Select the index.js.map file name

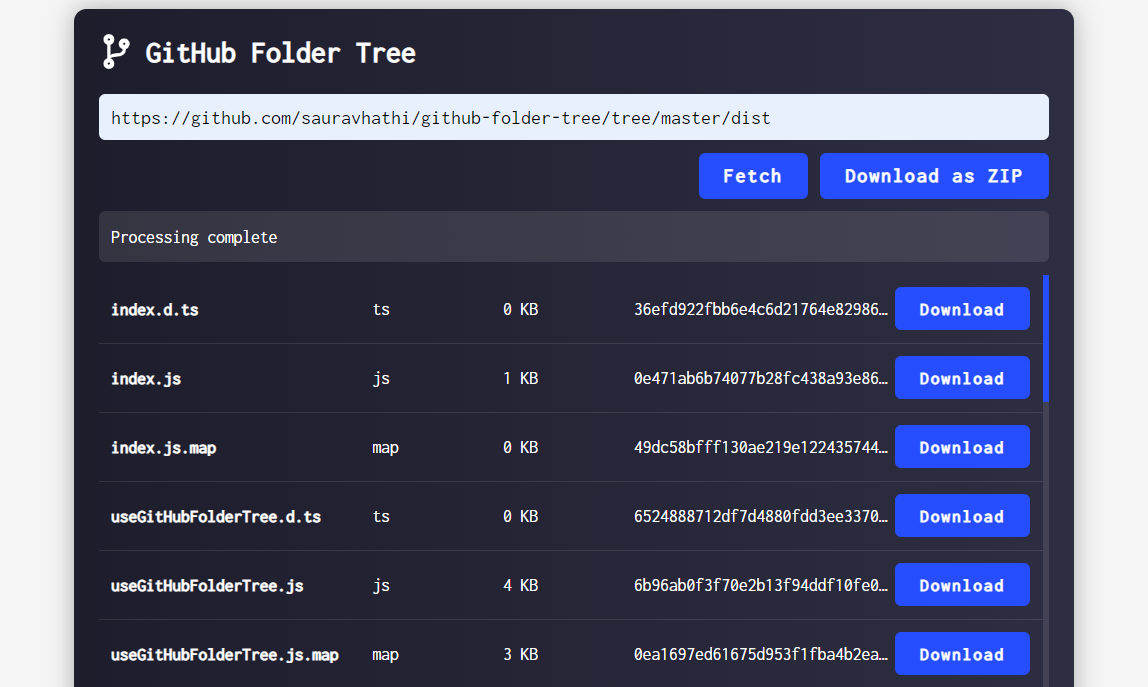click(x=163, y=448)
